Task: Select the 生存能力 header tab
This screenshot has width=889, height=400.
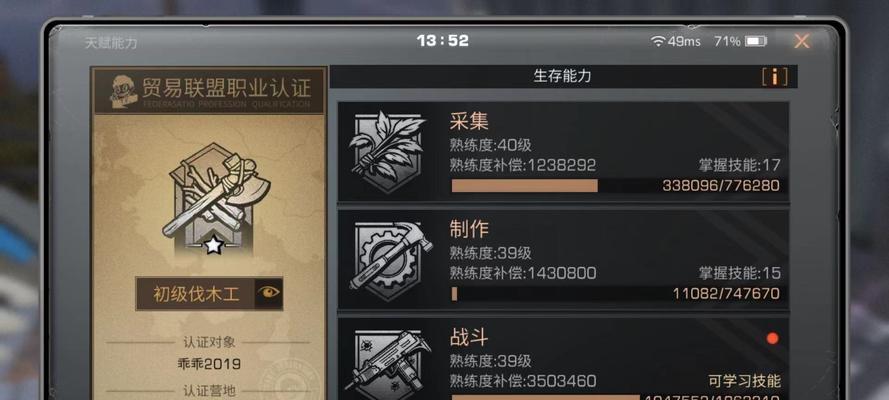Action: (562, 76)
